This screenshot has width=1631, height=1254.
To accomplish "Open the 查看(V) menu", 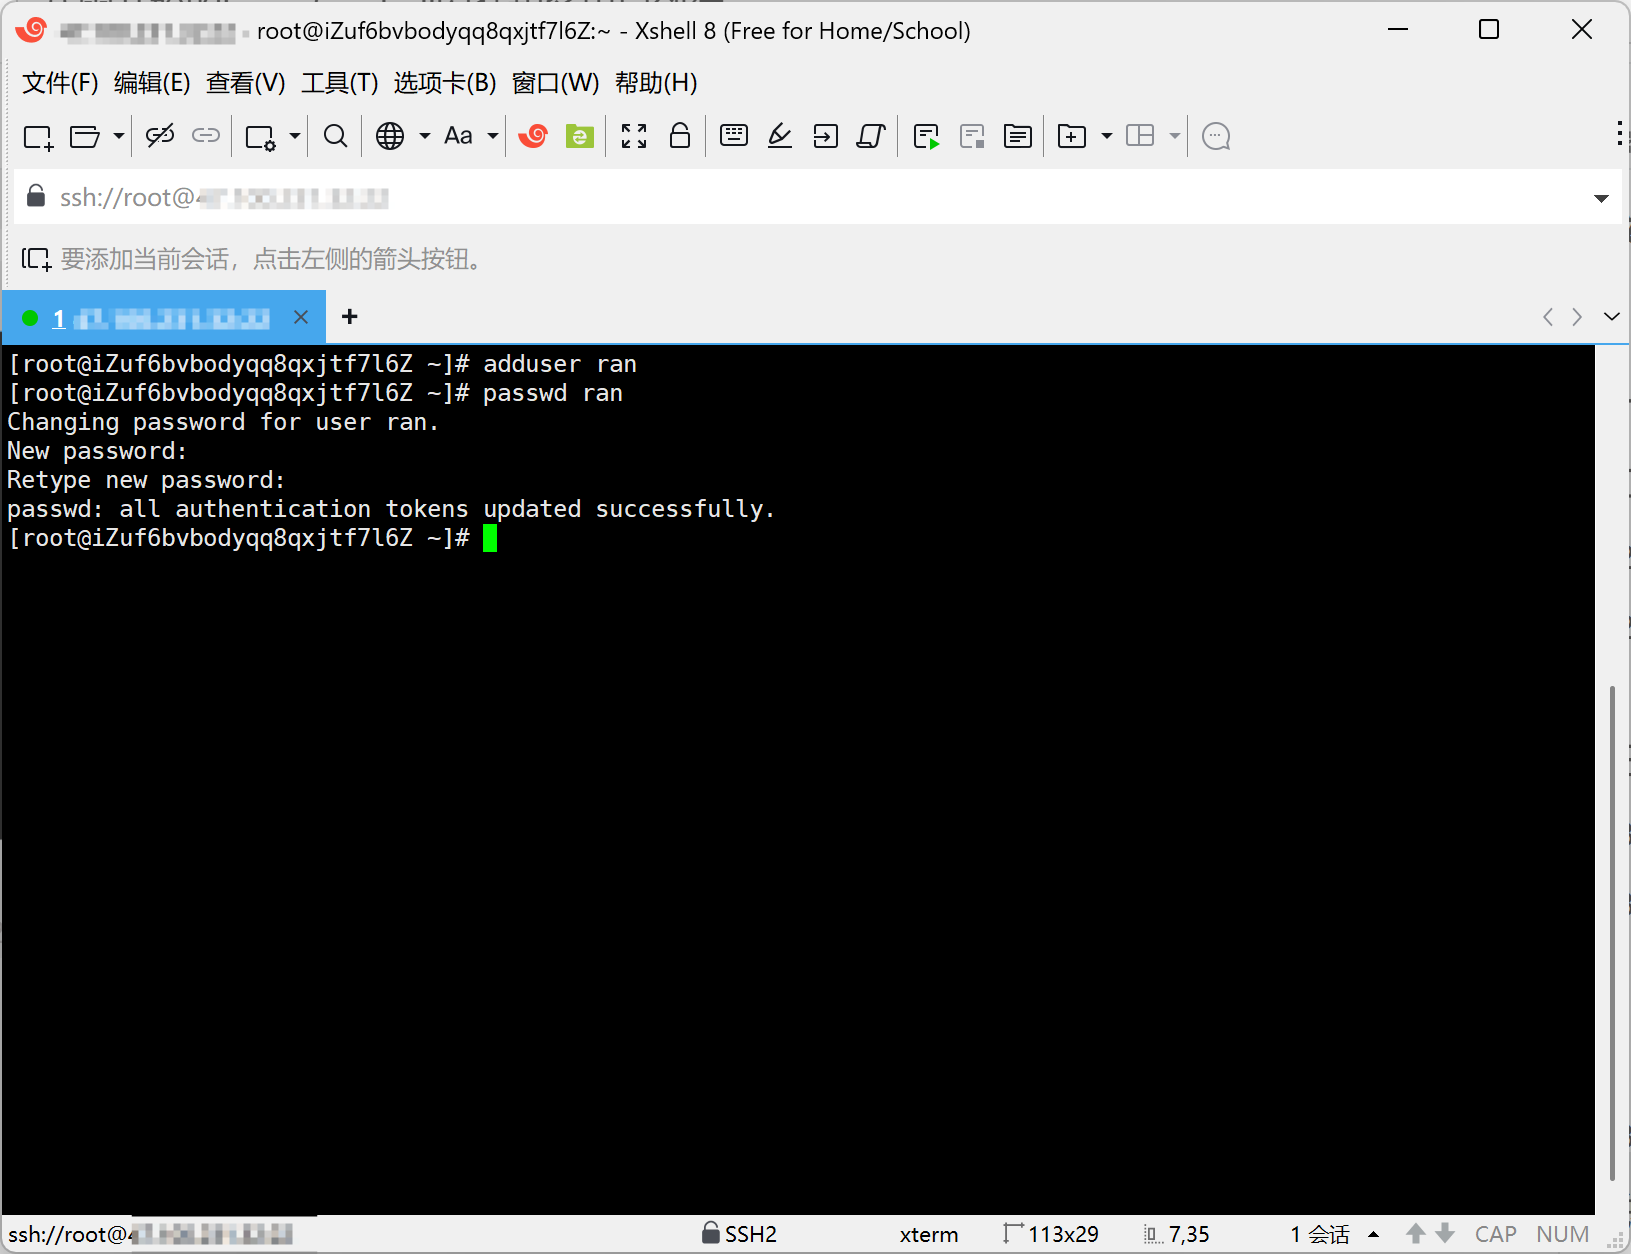I will coord(246,83).
